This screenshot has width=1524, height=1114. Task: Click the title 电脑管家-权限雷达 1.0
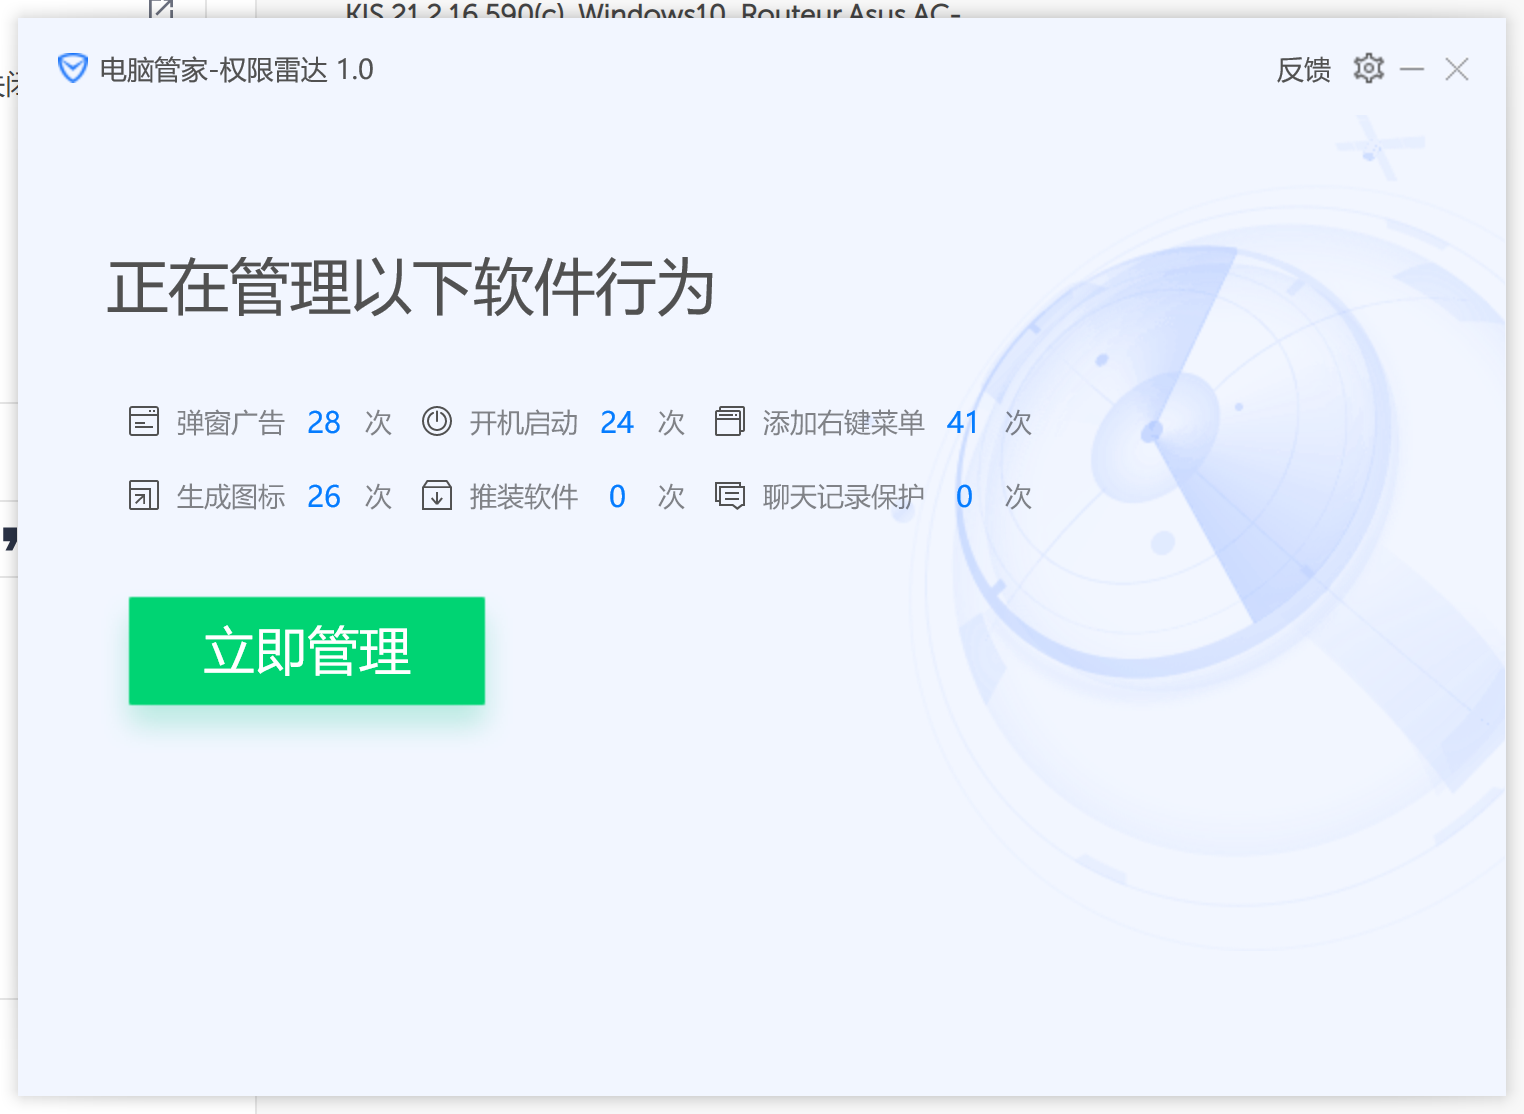237,70
